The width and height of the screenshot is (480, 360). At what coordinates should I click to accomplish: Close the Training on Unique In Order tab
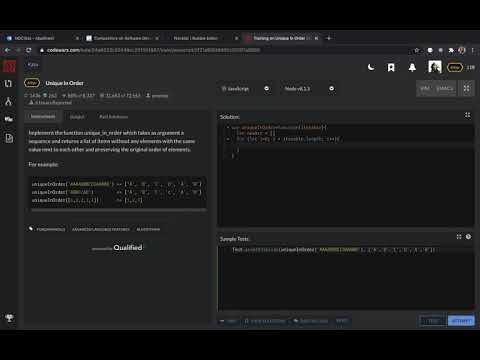(x=316, y=38)
